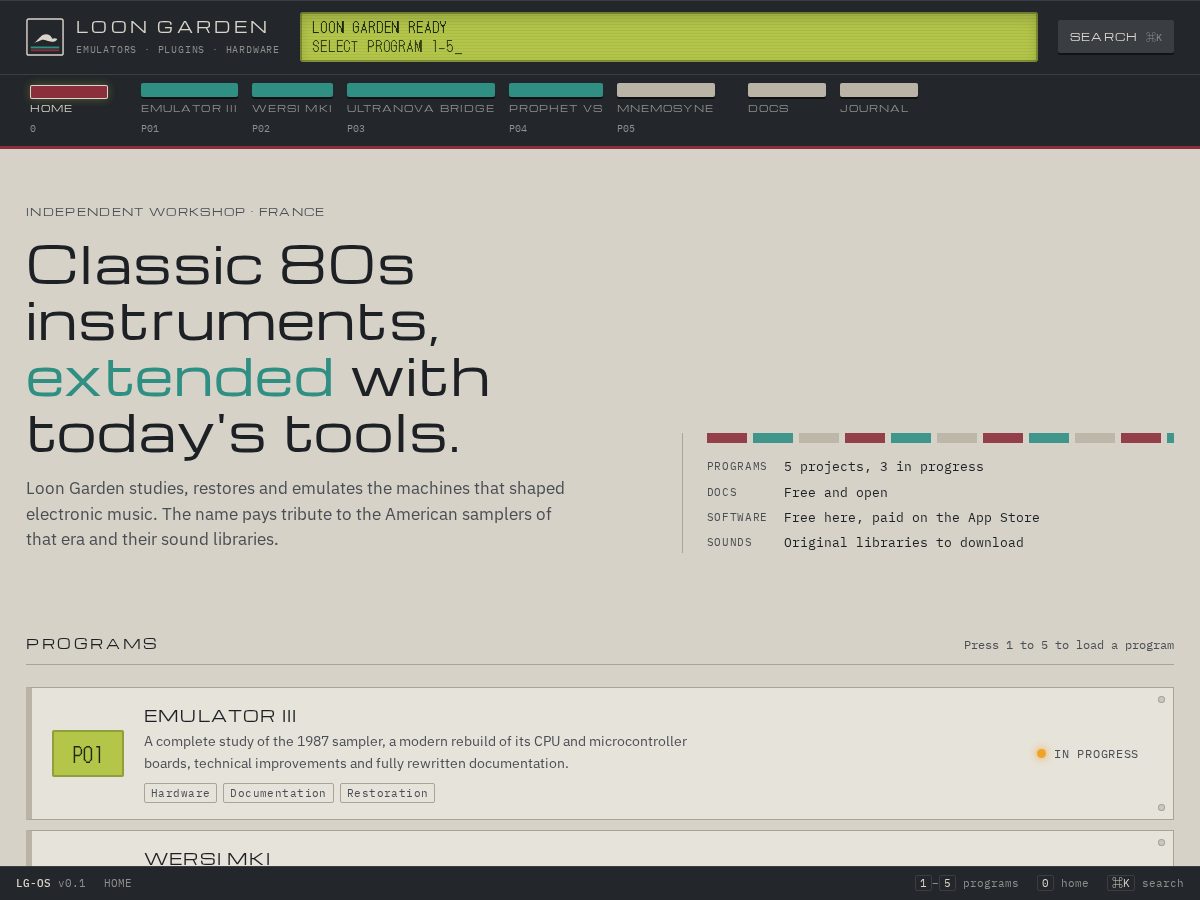Click the P01 program badge
This screenshot has width=1200, height=900.
pos(88,754)
